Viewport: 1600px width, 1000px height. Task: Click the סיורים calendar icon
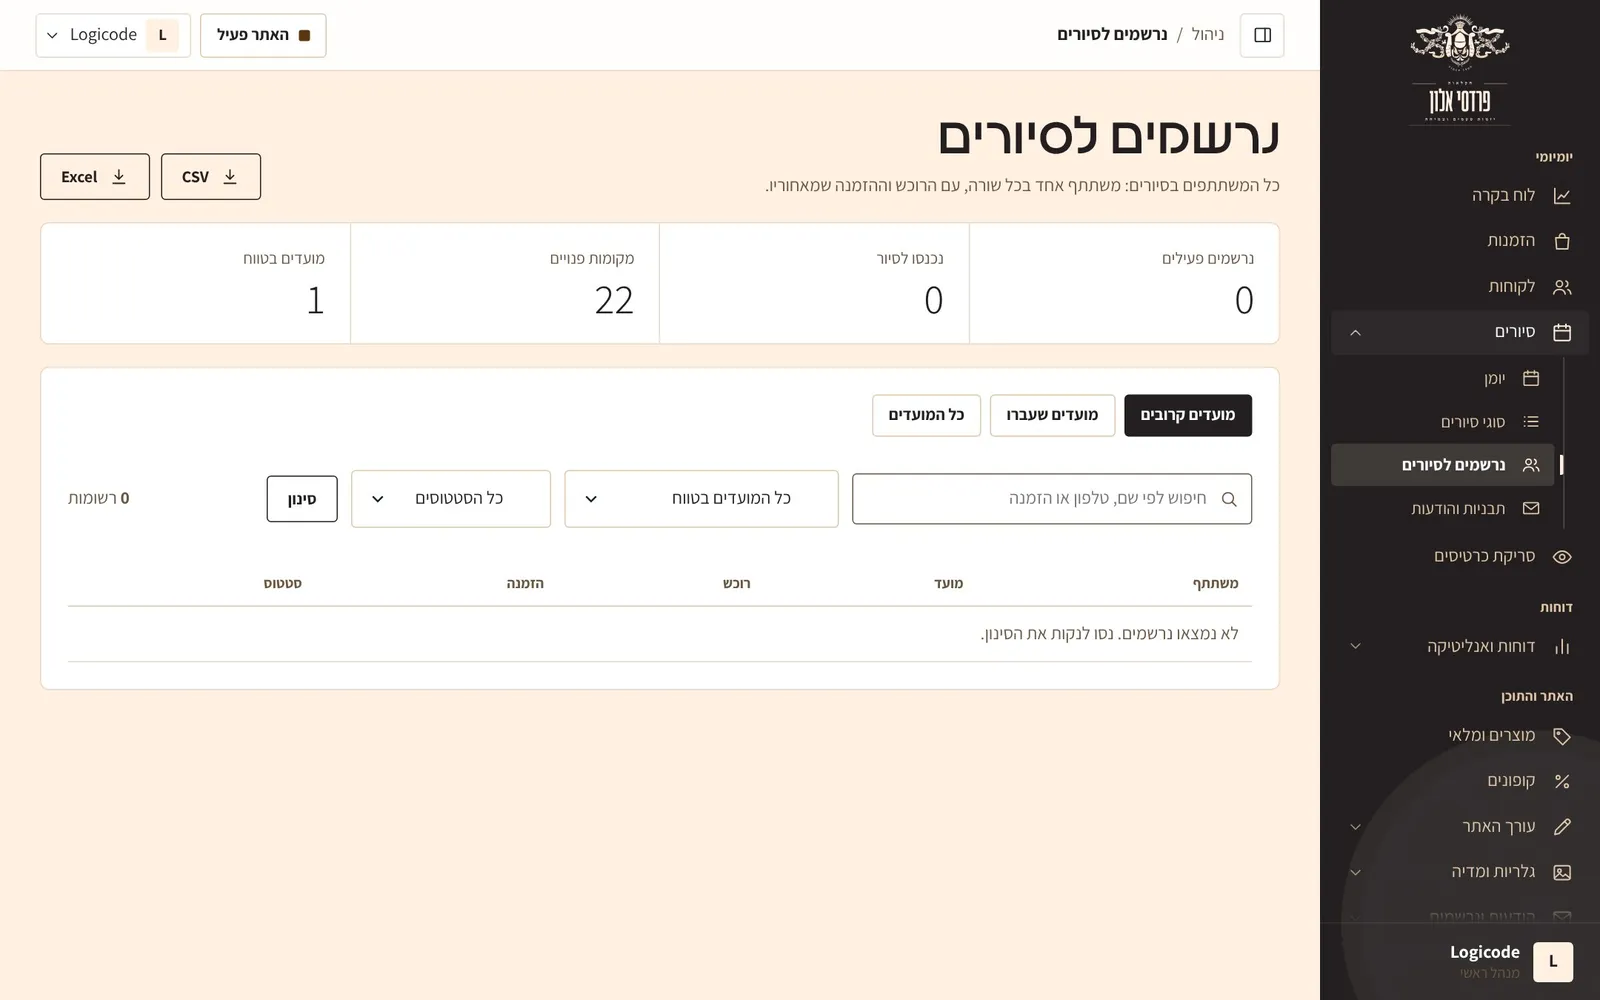point(1562,332)
